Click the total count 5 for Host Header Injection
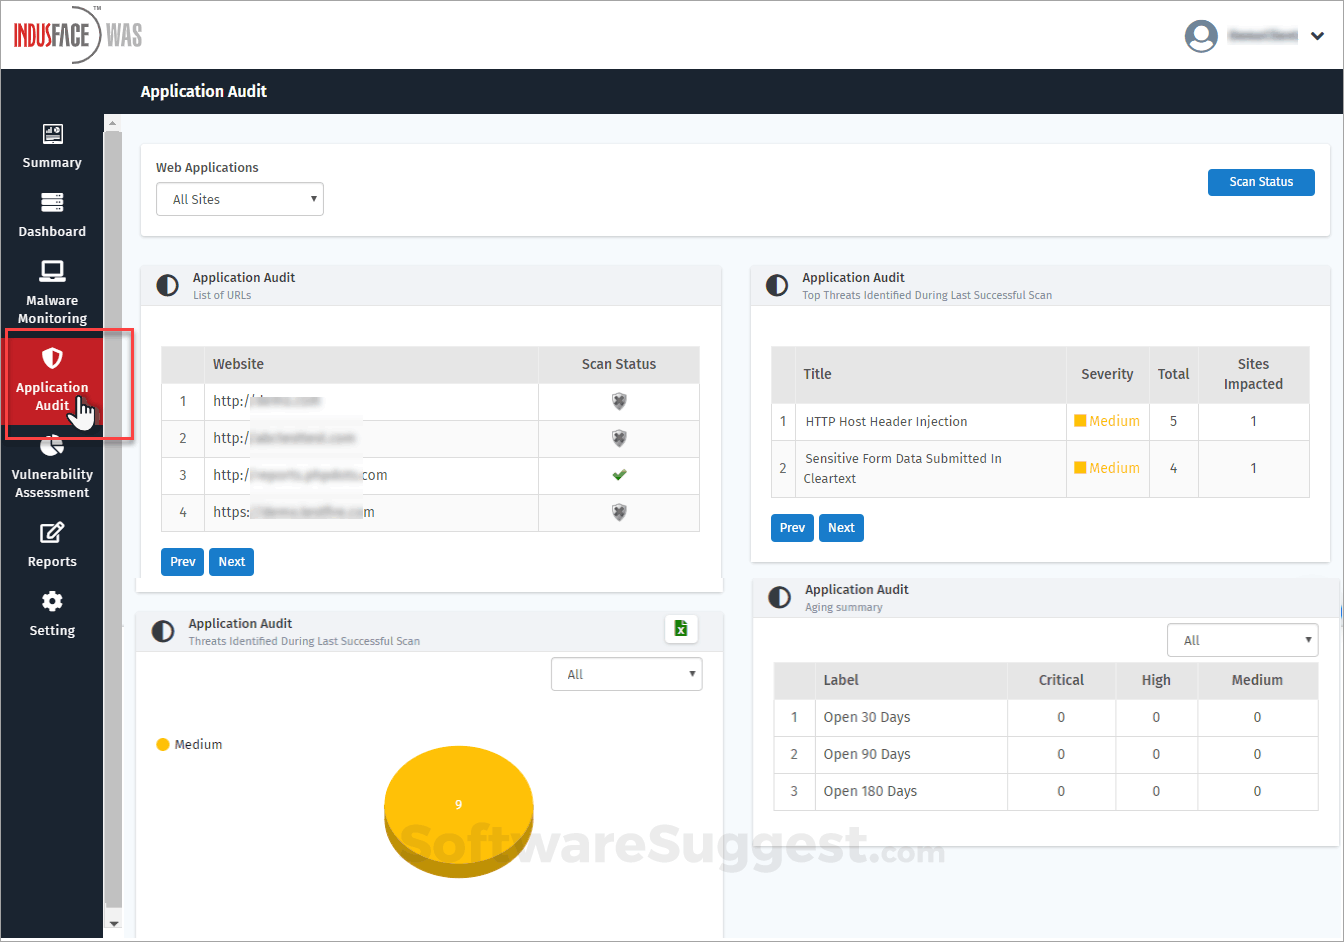Viewport: 1344px width, 942px height. coord(1173,421)
